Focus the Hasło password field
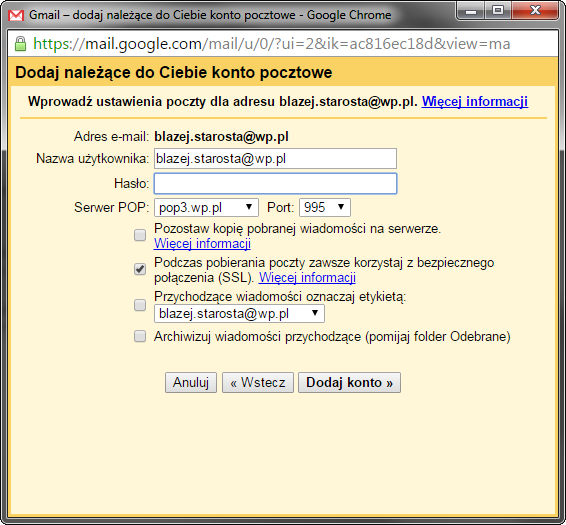Screen dimensions: 566x525 click(275, 183)
